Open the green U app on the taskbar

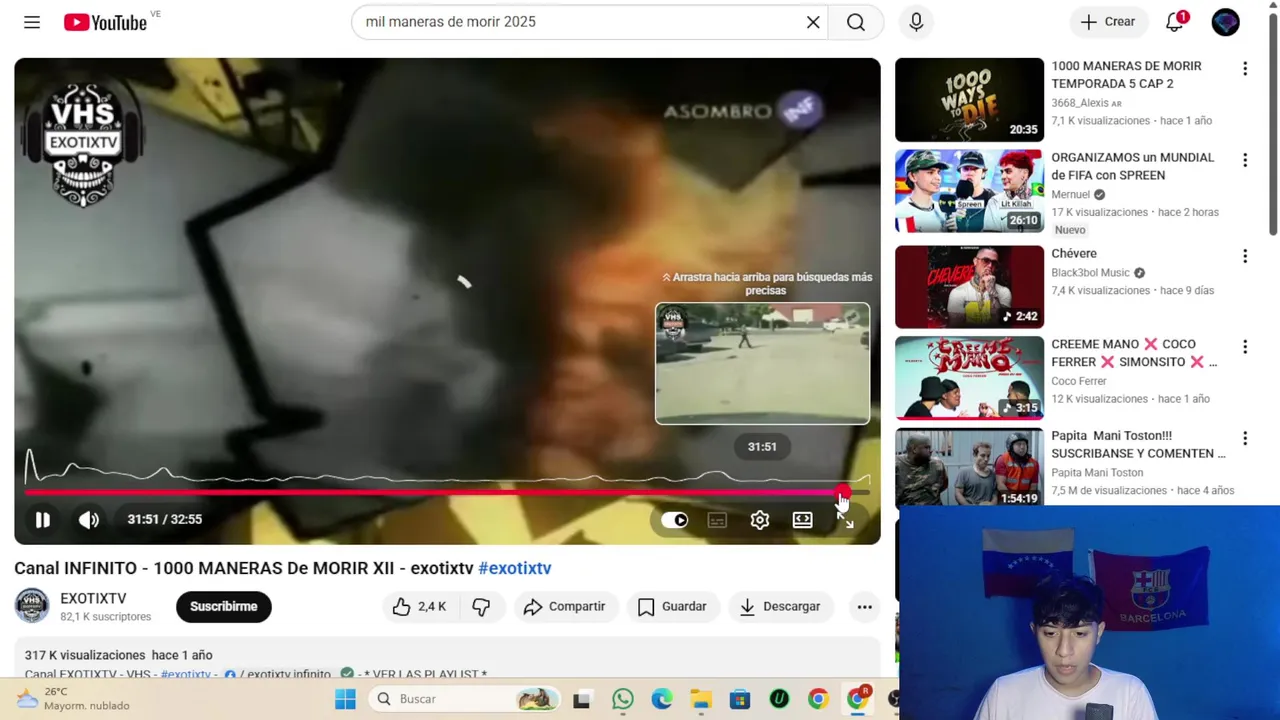point(779,699)
